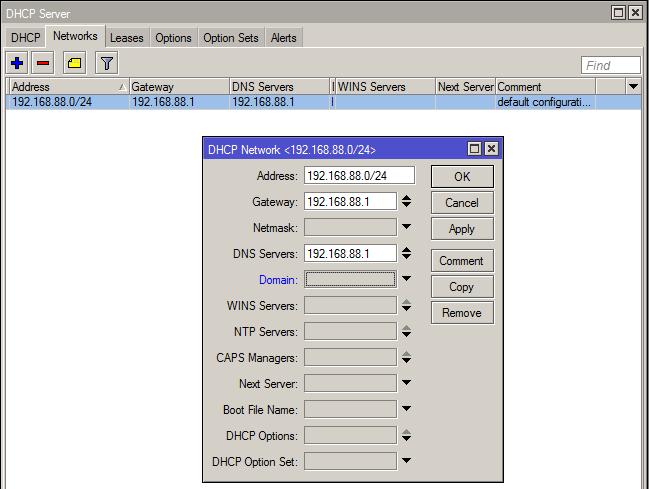
Task: Toggle the Gateway field up/down arrows
Action: coord(406,202)
